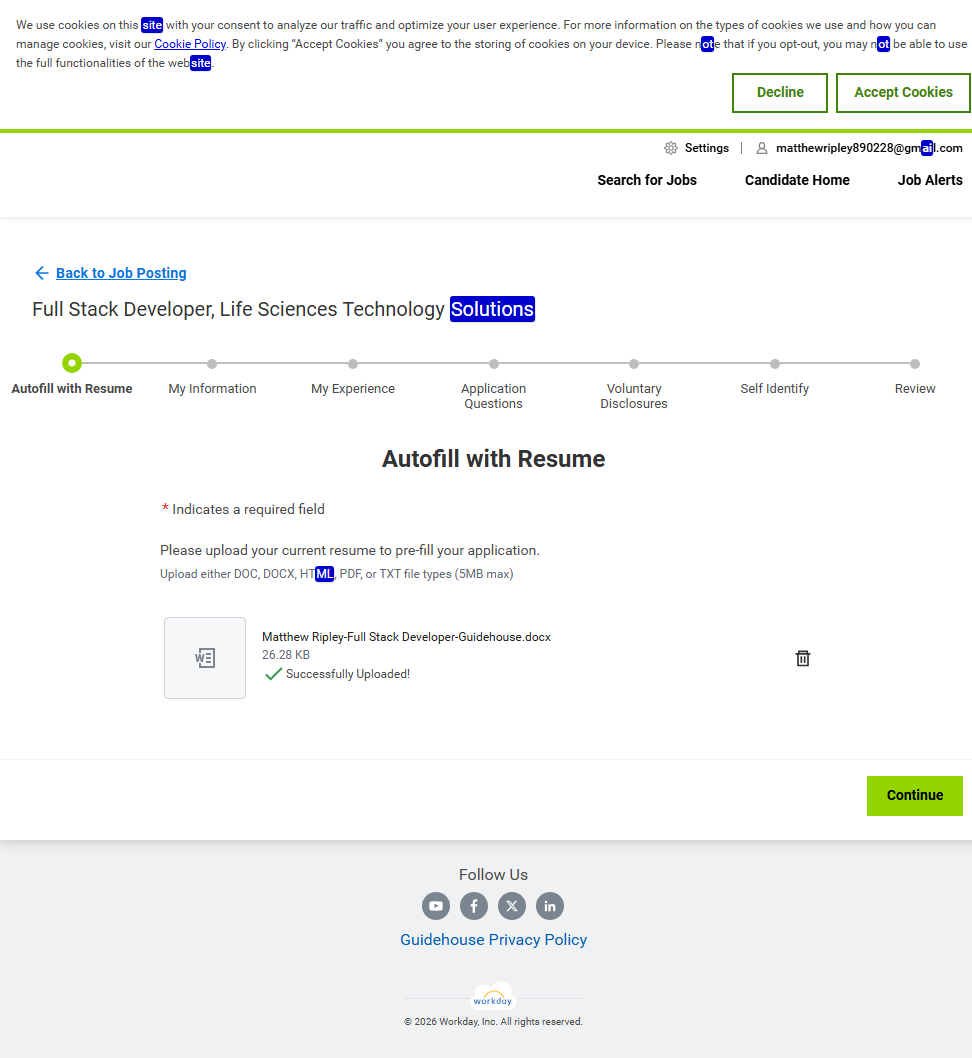Click the Word document file icon thumbnail
This screenshot has height=1058, width=972.
pos(205,658)
